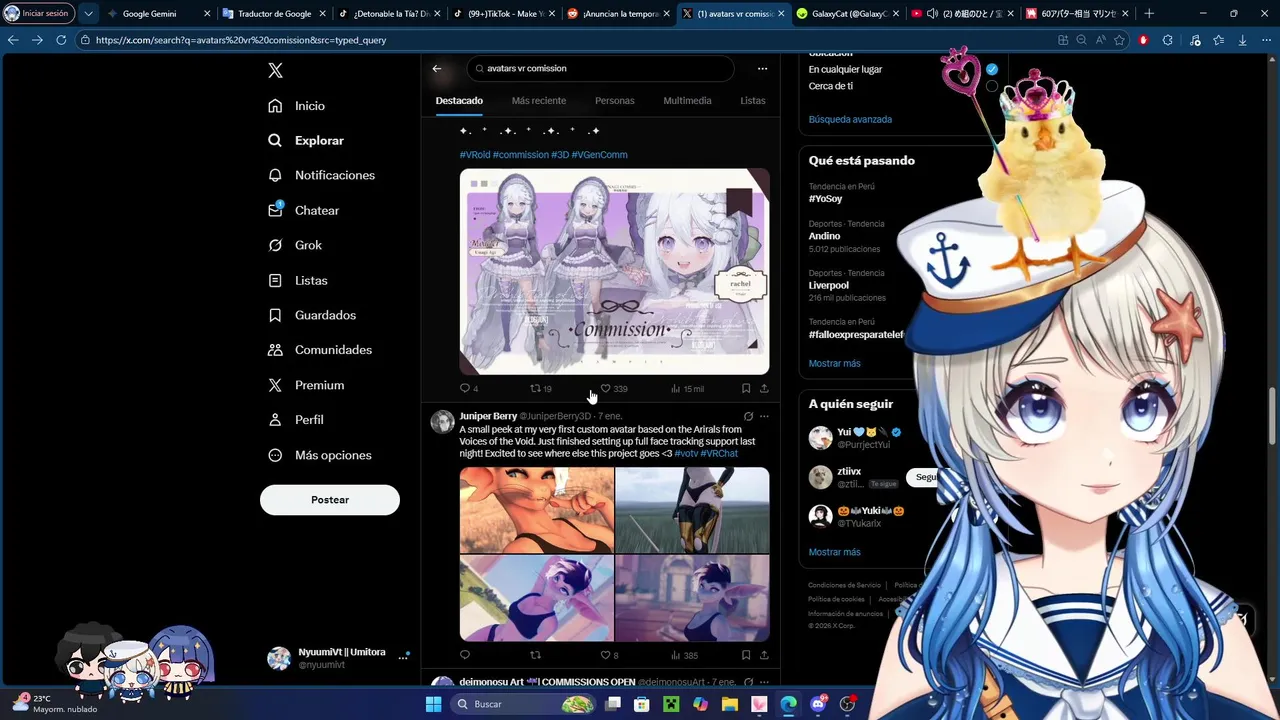Open the top-left Juniper Berry avatar image

coord(537,510)
